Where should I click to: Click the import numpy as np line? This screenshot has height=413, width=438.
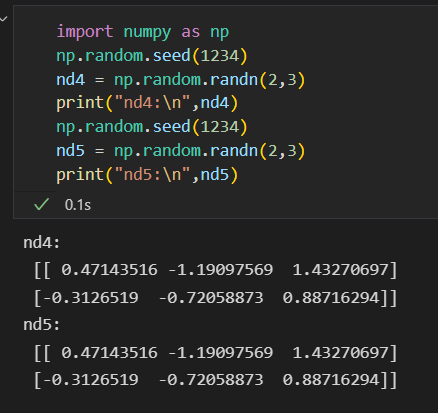143,32
